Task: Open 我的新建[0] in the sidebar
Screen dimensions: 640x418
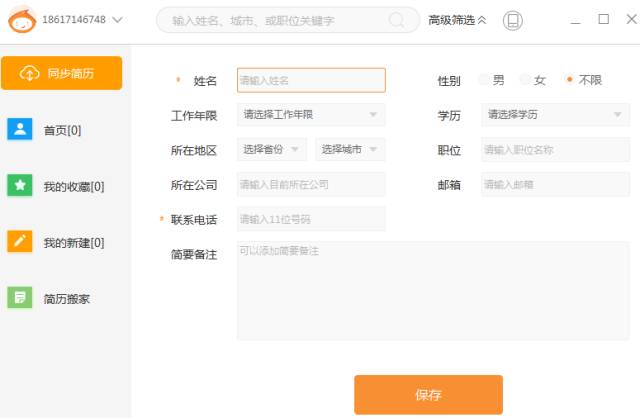Action: tap(74, 243)
